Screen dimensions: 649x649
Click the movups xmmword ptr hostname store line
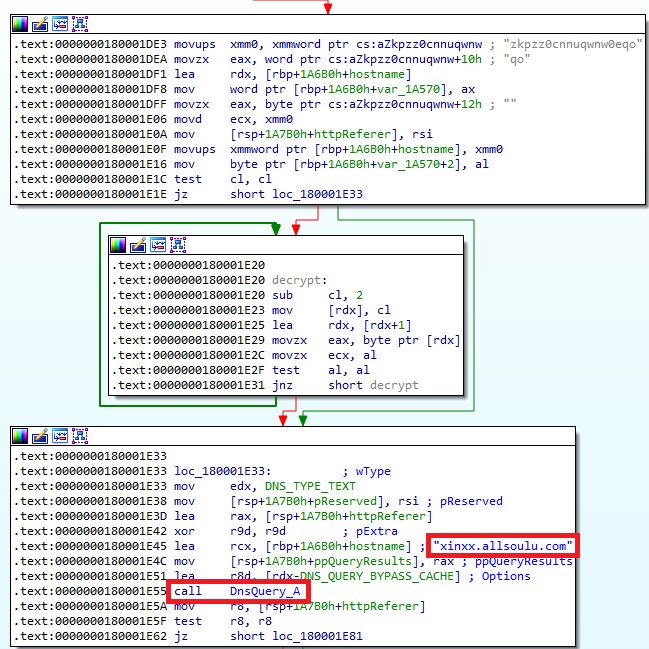tap(338, 149)
